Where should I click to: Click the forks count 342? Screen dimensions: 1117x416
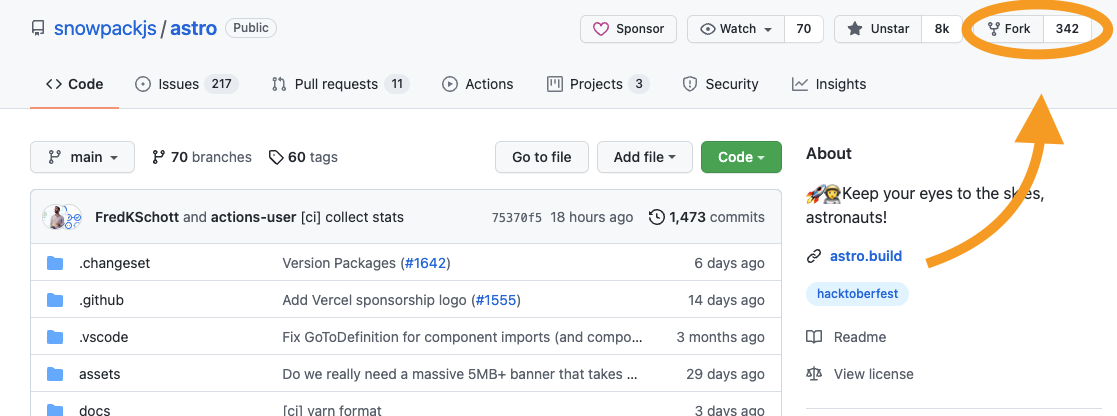tap(1067, 29)
